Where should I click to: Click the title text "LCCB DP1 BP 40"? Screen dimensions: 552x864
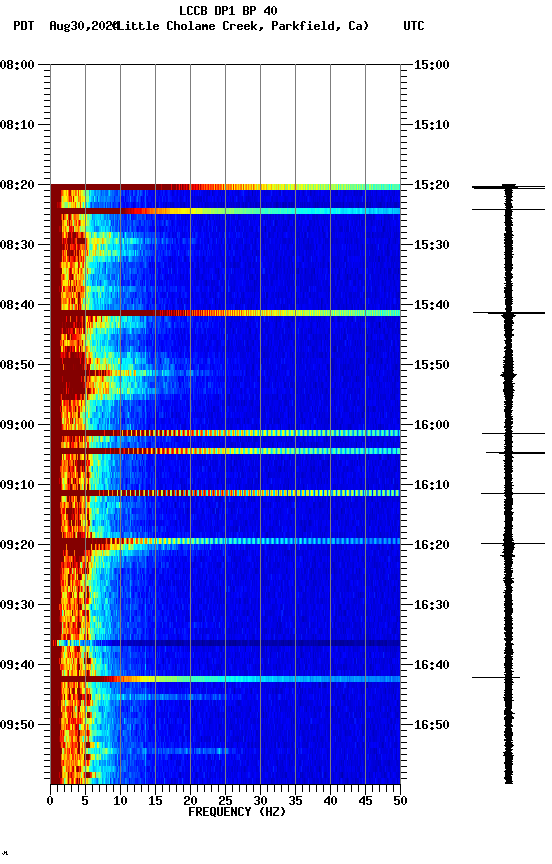coord(228,10)
